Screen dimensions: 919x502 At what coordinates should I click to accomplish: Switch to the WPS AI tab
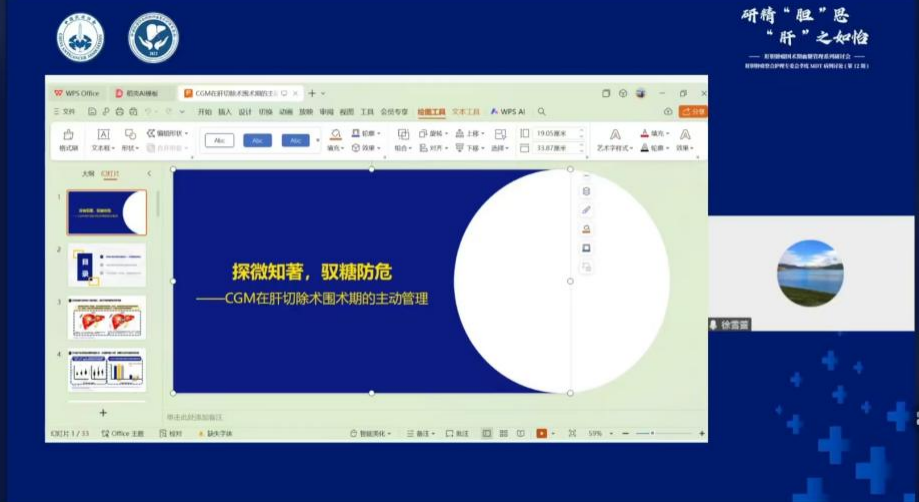click(x=508, y=111)
